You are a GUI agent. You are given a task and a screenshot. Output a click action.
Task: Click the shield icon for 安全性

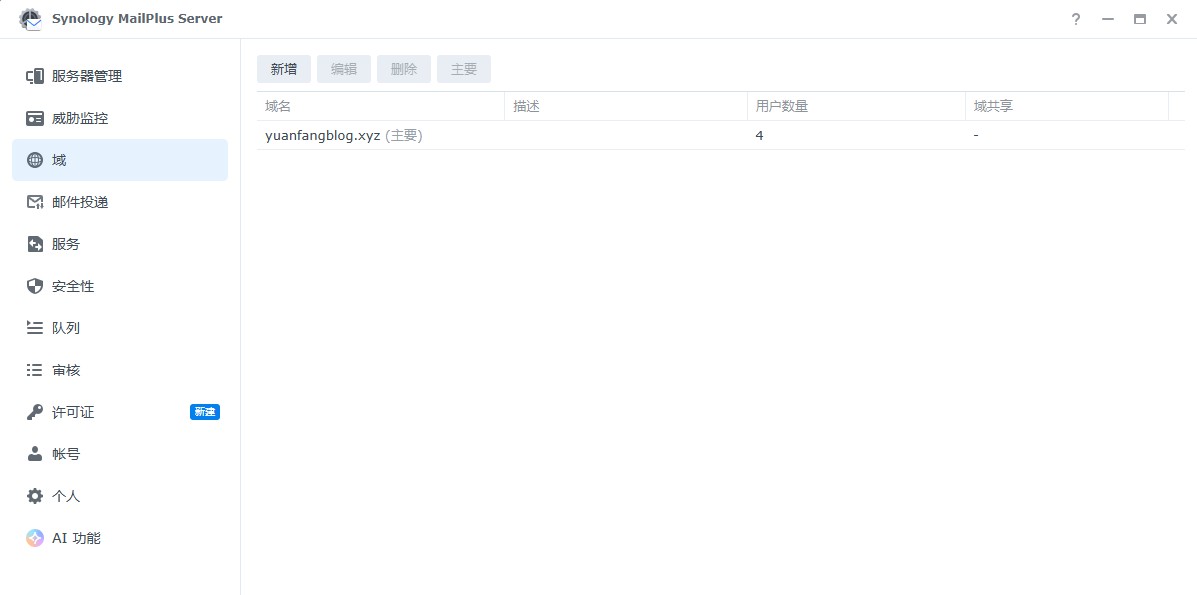(35, 286)
